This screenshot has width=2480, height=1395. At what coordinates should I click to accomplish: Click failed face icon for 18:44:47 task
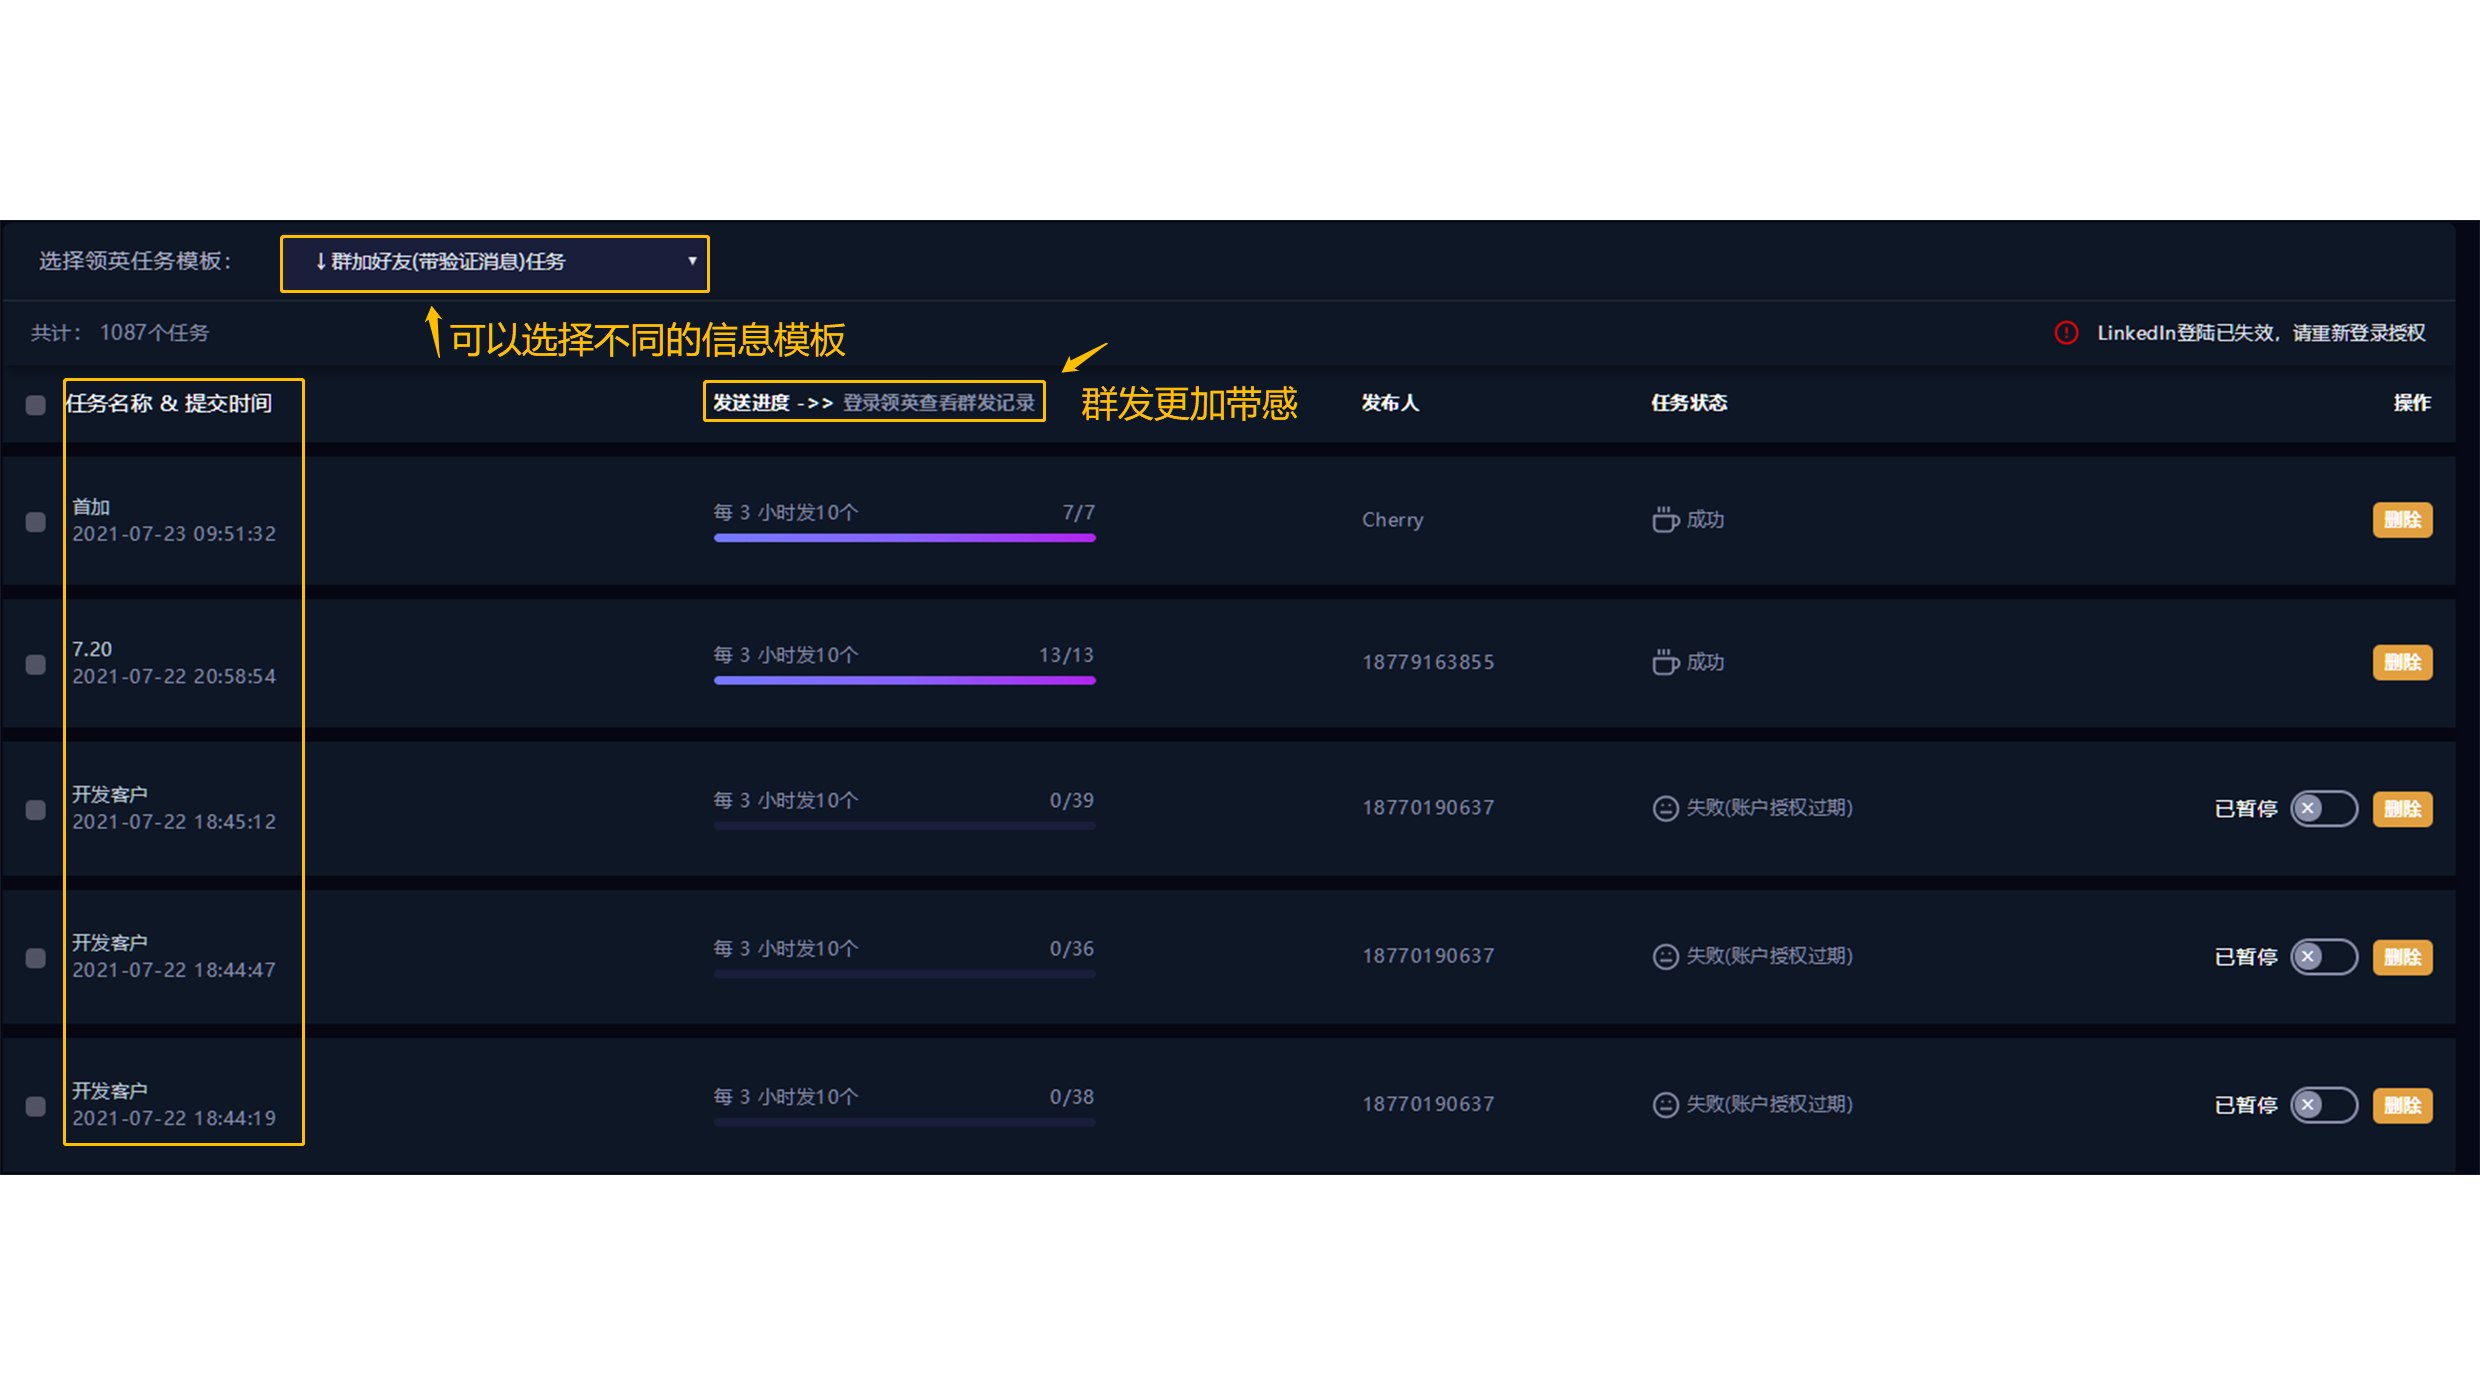[x=1665, y=957]
